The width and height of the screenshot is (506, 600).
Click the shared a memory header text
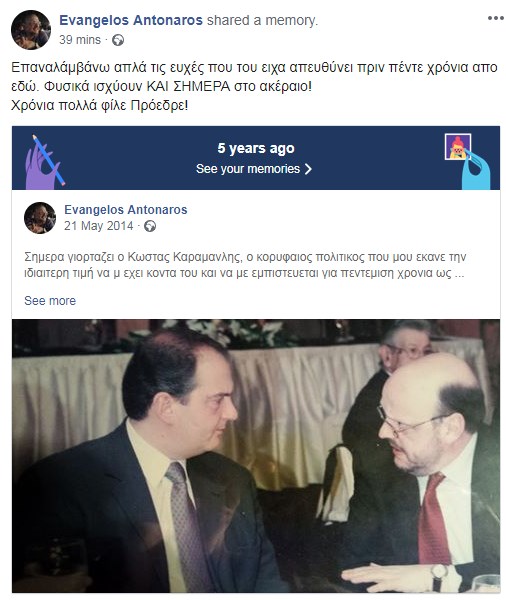tap(262, 20)
